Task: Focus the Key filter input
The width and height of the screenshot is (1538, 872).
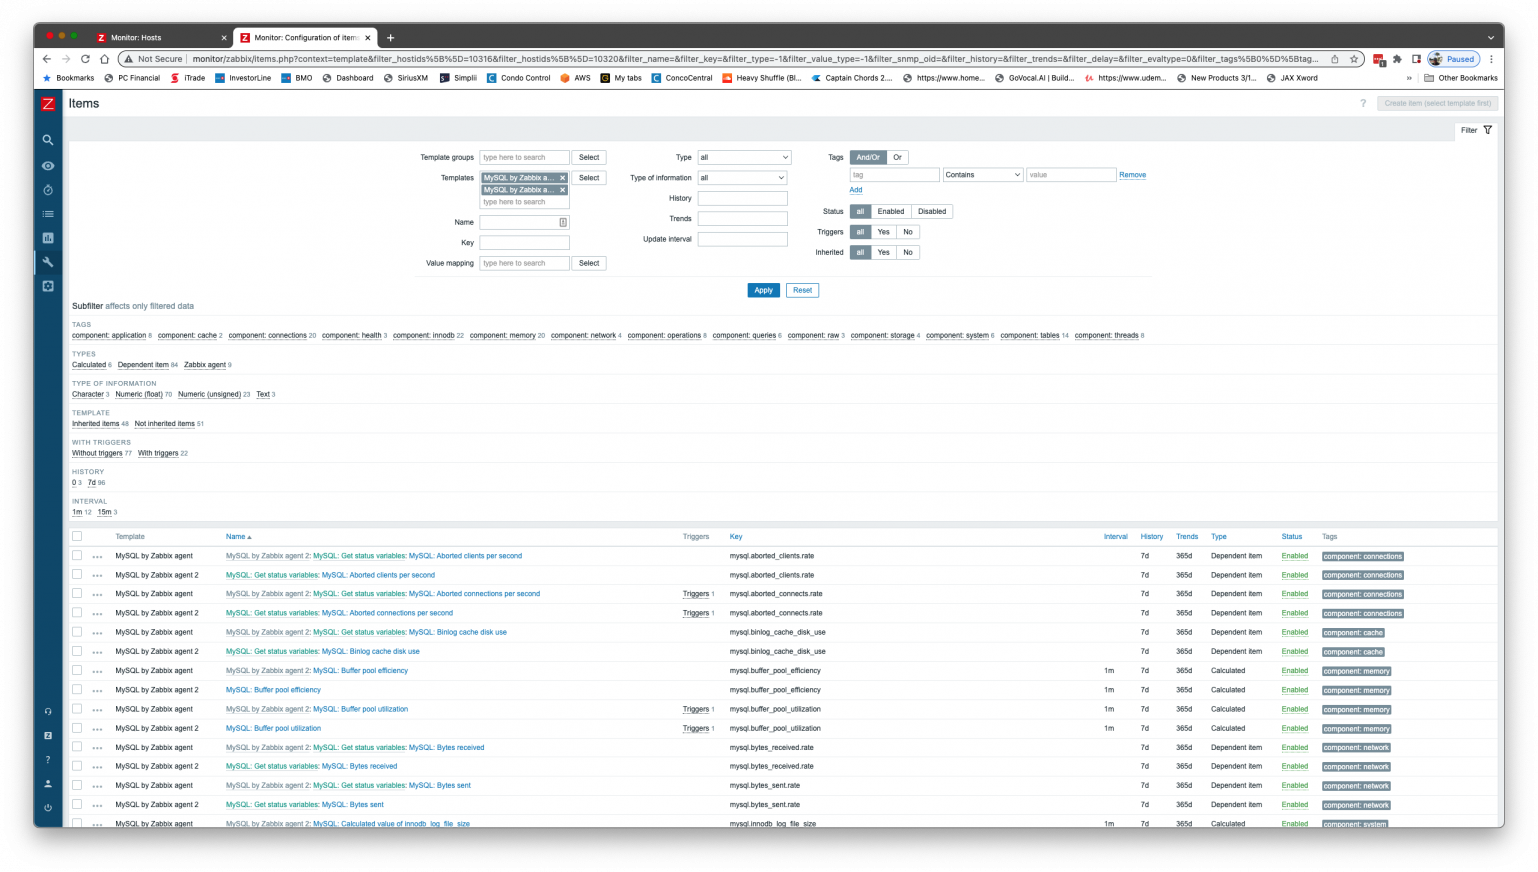Action: point(524,243)
